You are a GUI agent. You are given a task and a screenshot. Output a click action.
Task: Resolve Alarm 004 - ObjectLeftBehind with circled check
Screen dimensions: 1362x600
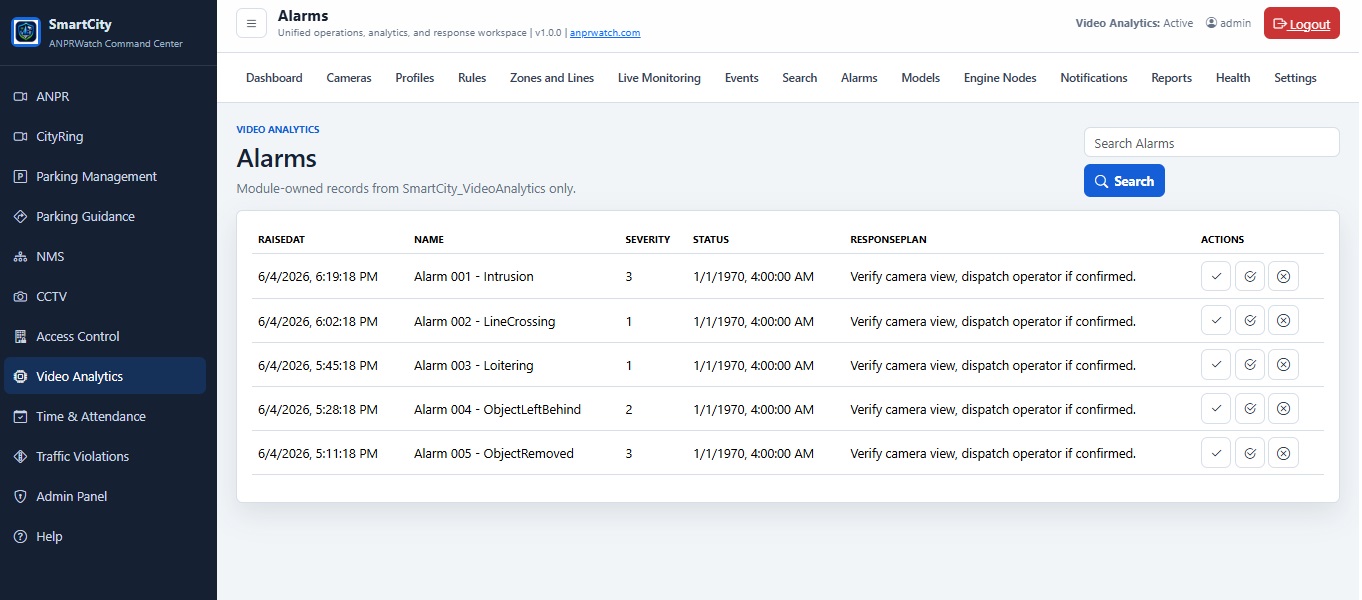[1250, 409]
